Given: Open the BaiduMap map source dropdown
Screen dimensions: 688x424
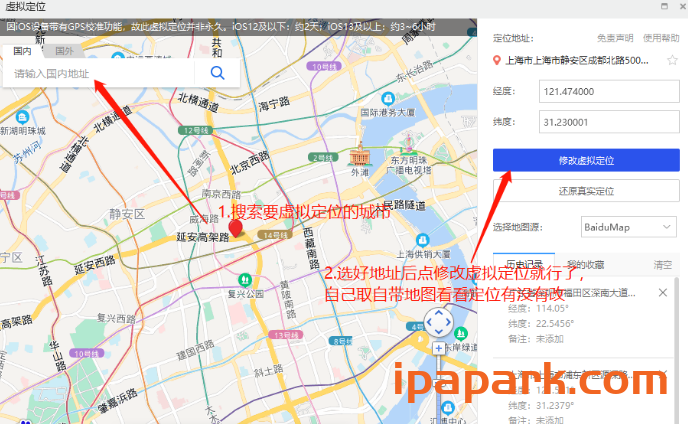Looking at the screenshot, I should 628,227.
